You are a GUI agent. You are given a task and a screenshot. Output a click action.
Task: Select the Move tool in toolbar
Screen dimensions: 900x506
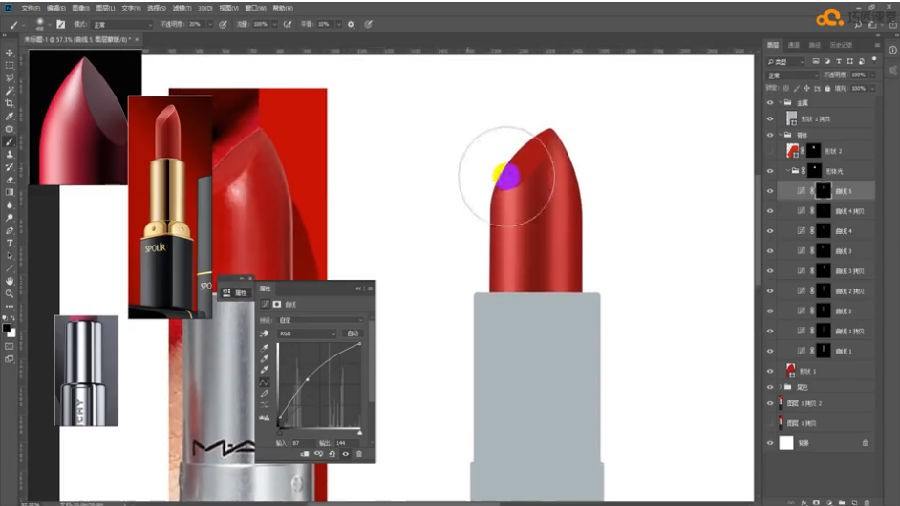(9, 53)
